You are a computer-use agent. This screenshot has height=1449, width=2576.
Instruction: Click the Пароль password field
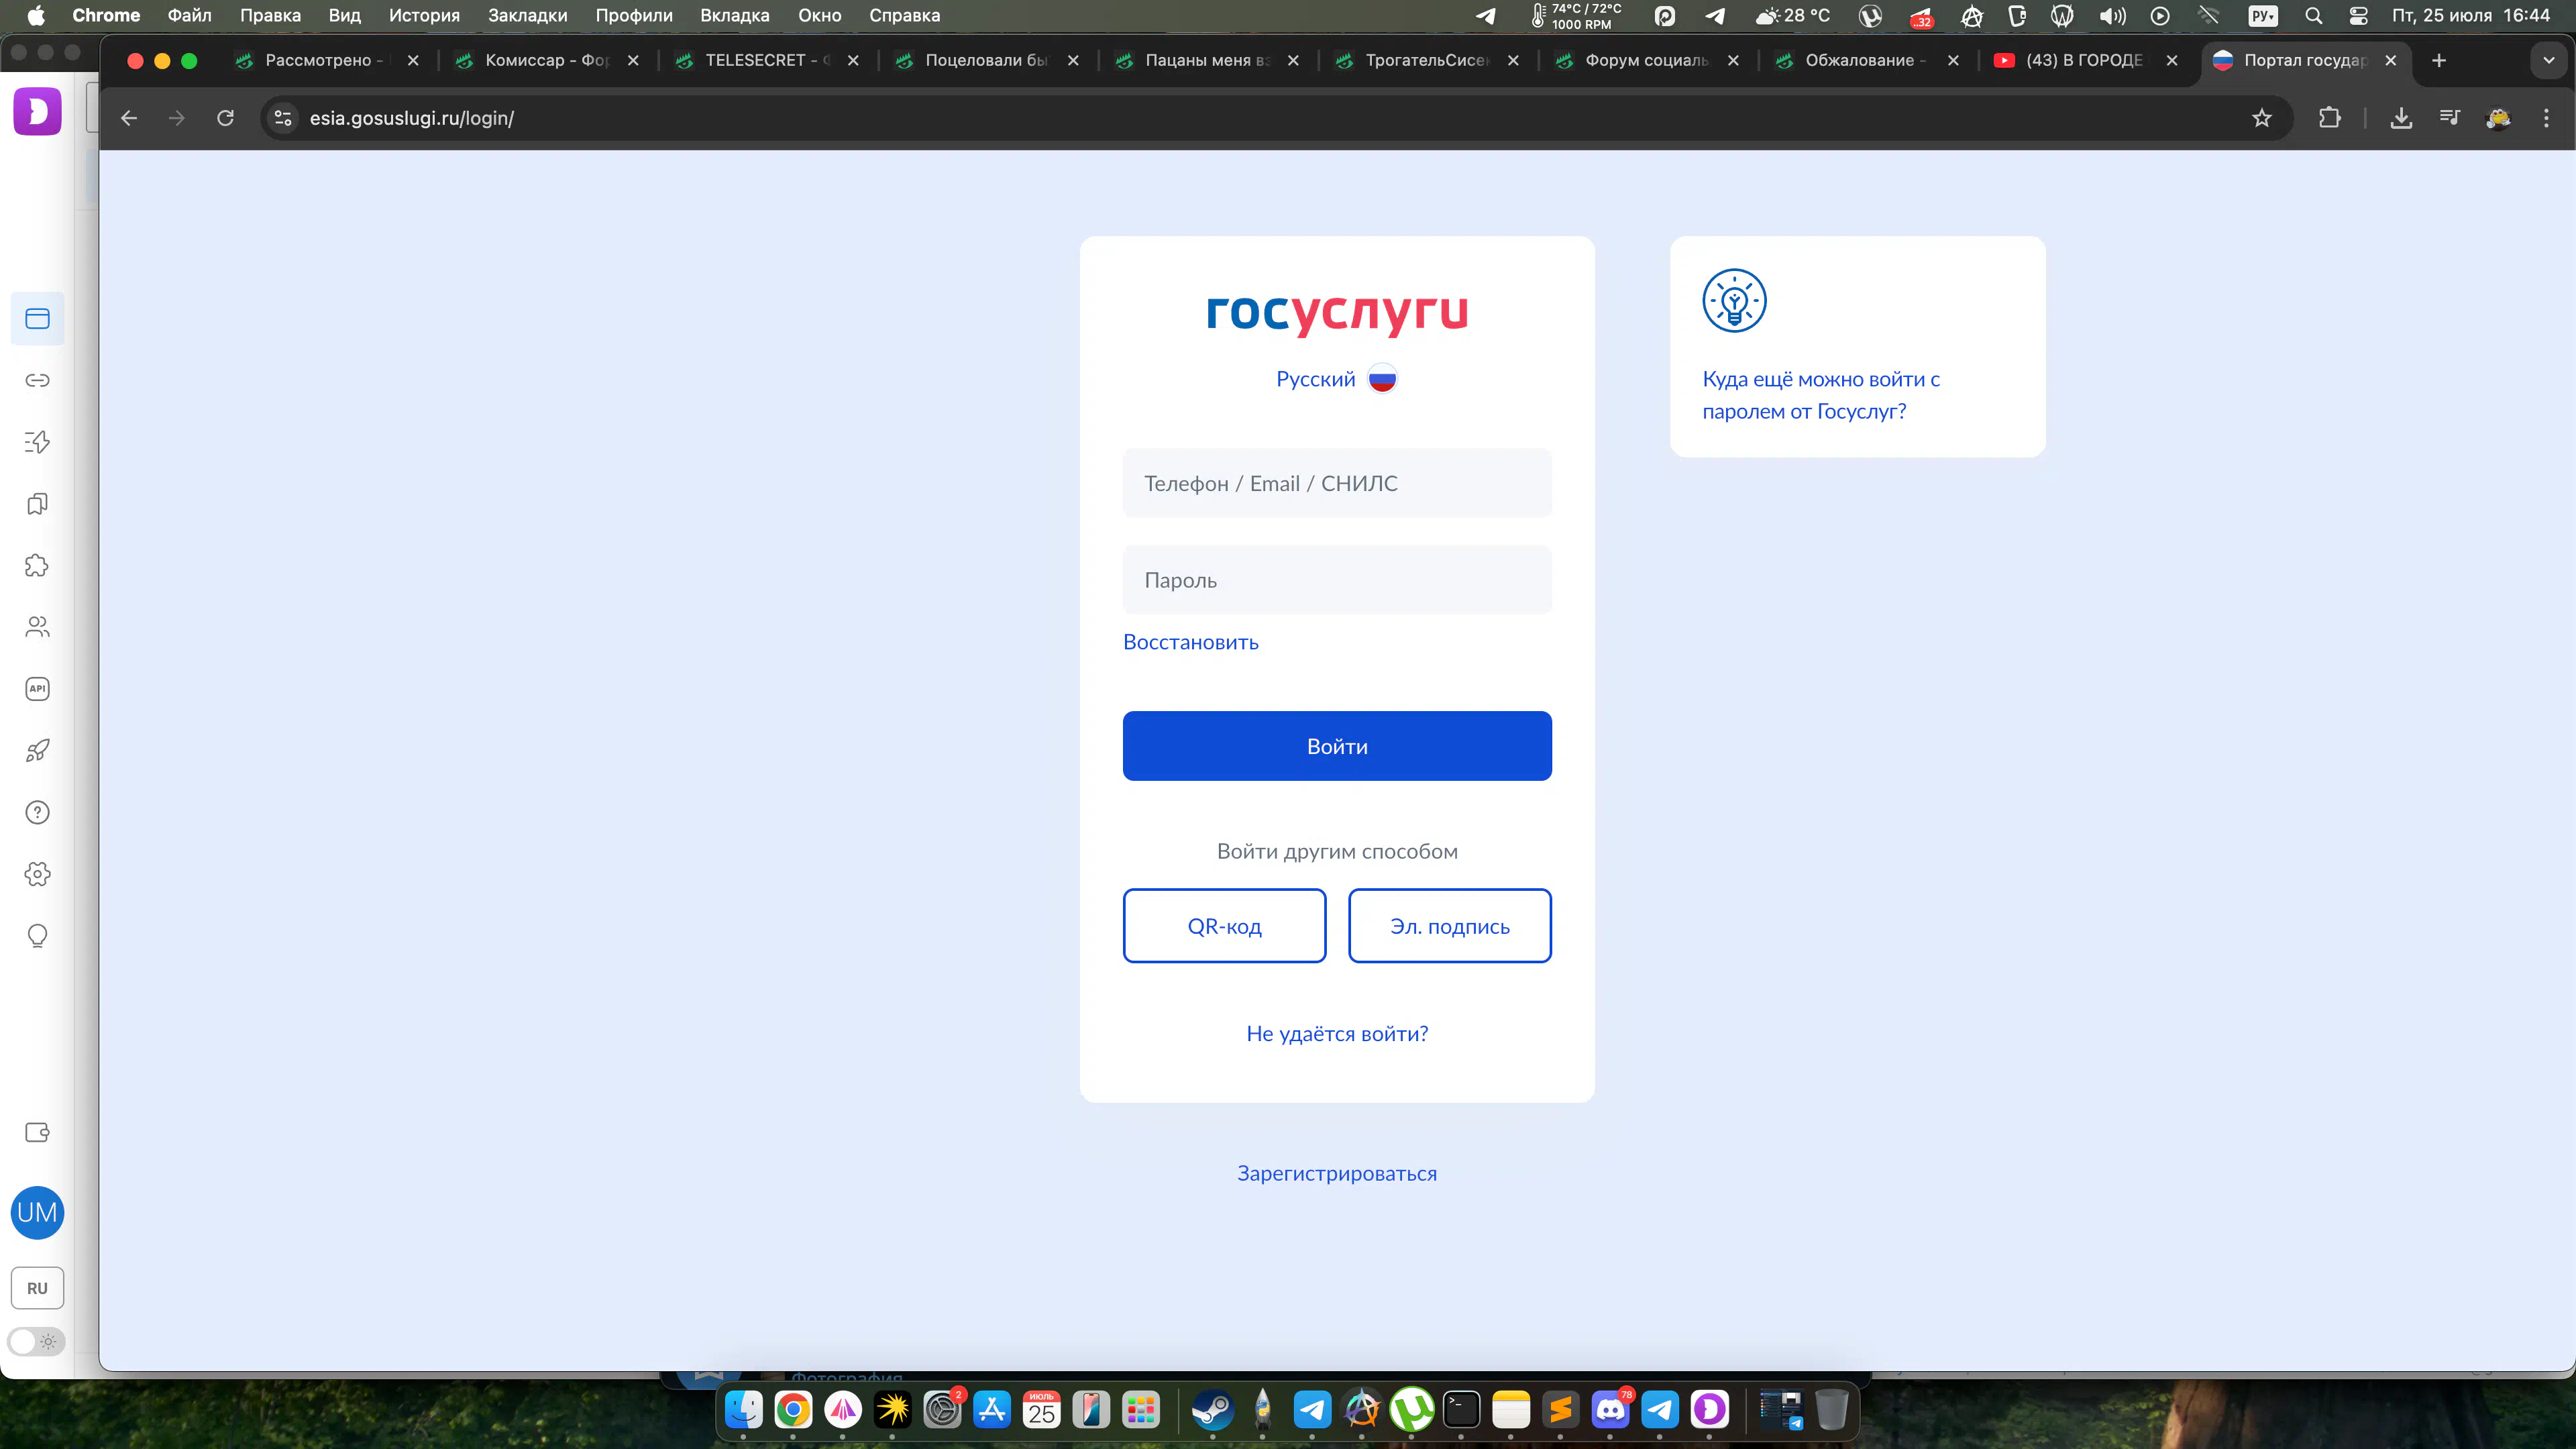[1337, 580]
